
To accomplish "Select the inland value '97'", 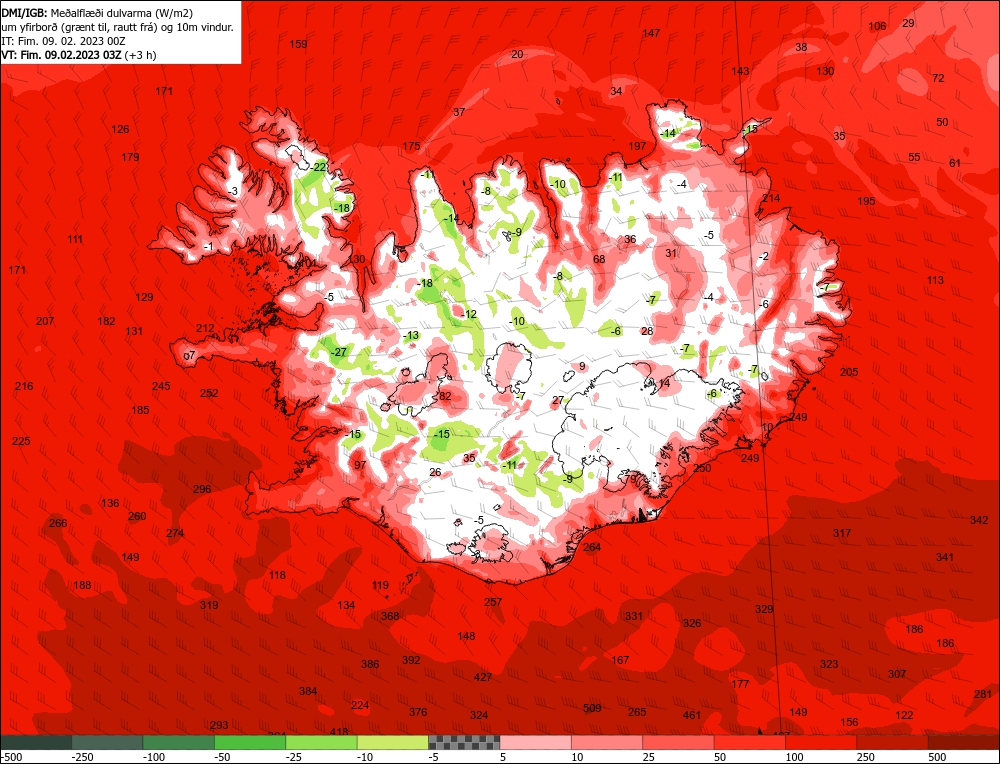I will tap(360, 465).
